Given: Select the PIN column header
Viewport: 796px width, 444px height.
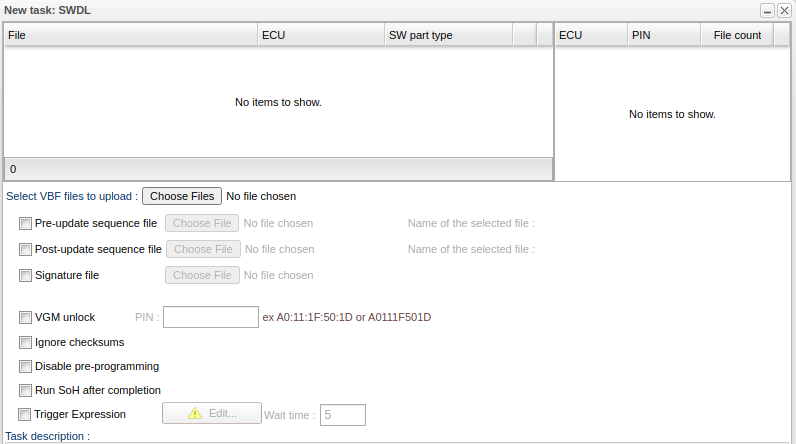Looking at the screenshot, I should click(x=664, y=35).
